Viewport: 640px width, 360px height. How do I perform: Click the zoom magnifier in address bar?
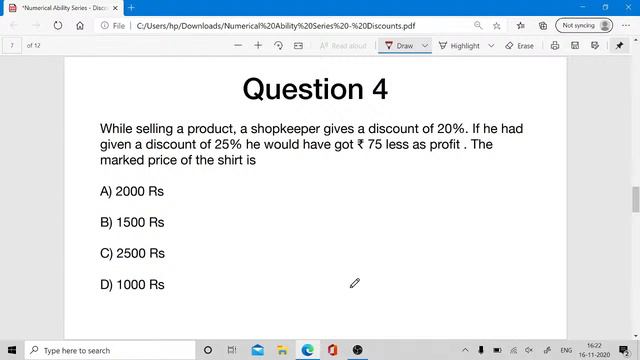click(478, 26)
